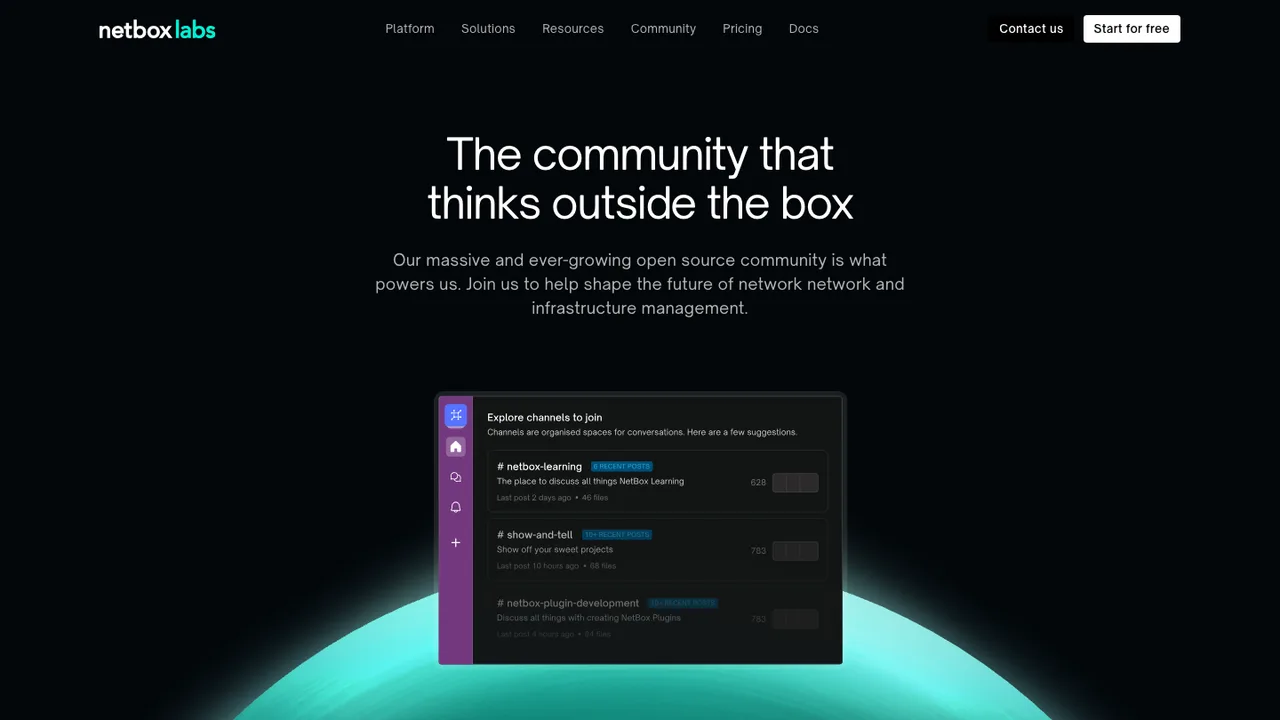
Task: Click the 628 member count
Action: (758, 483)
